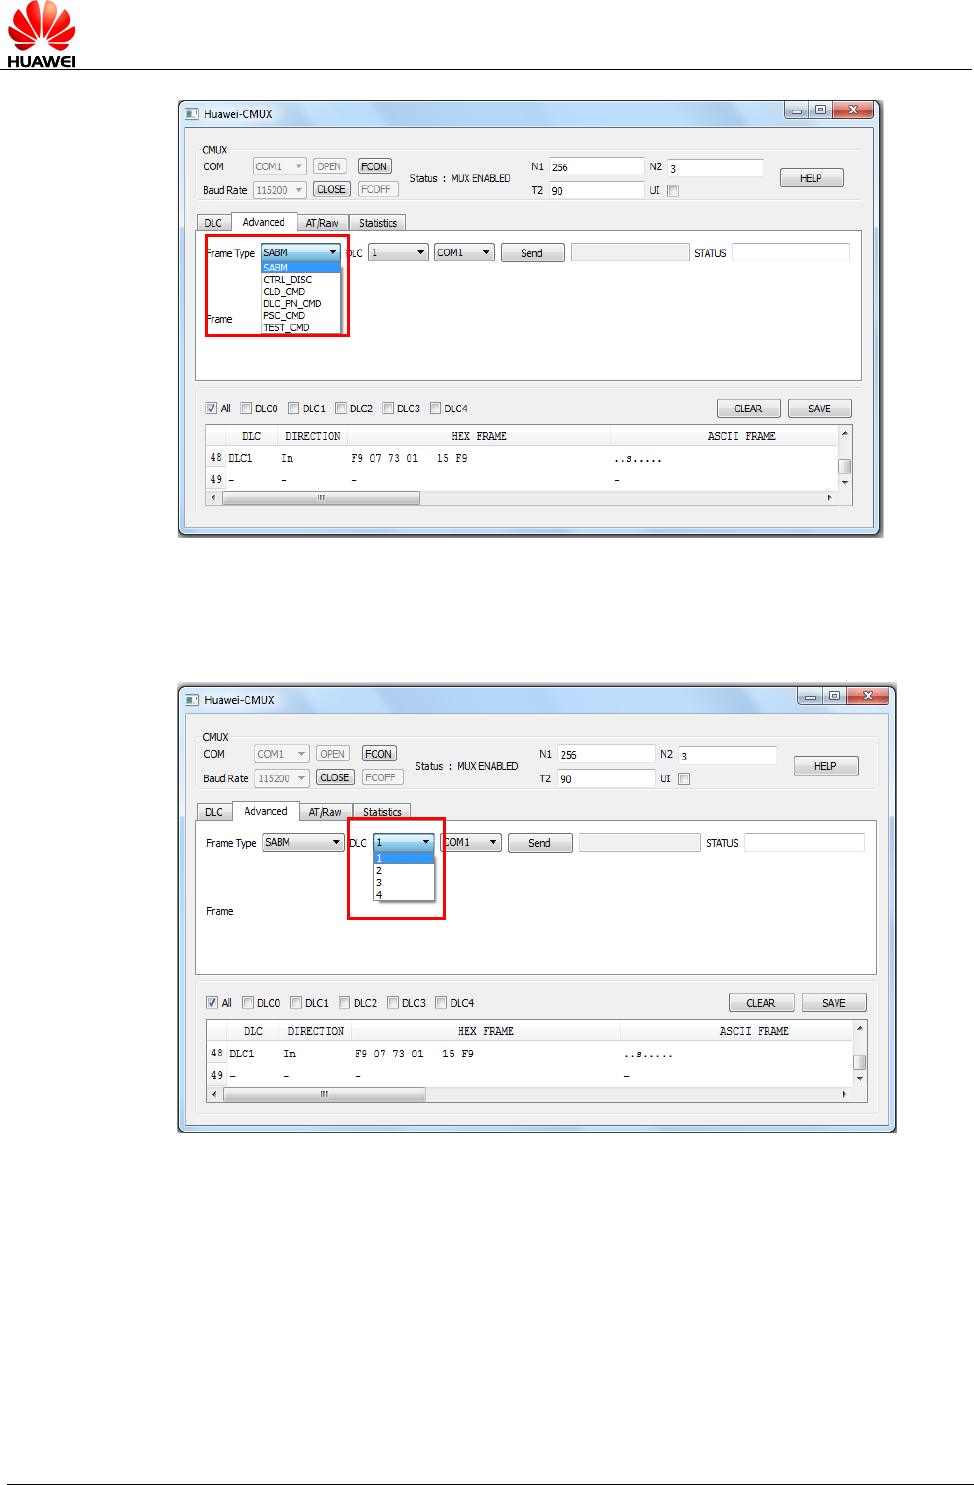The image size is (974, 1485).
Task: Check DLC4 filter in window with DLC list open
Action: (441, 1003)
